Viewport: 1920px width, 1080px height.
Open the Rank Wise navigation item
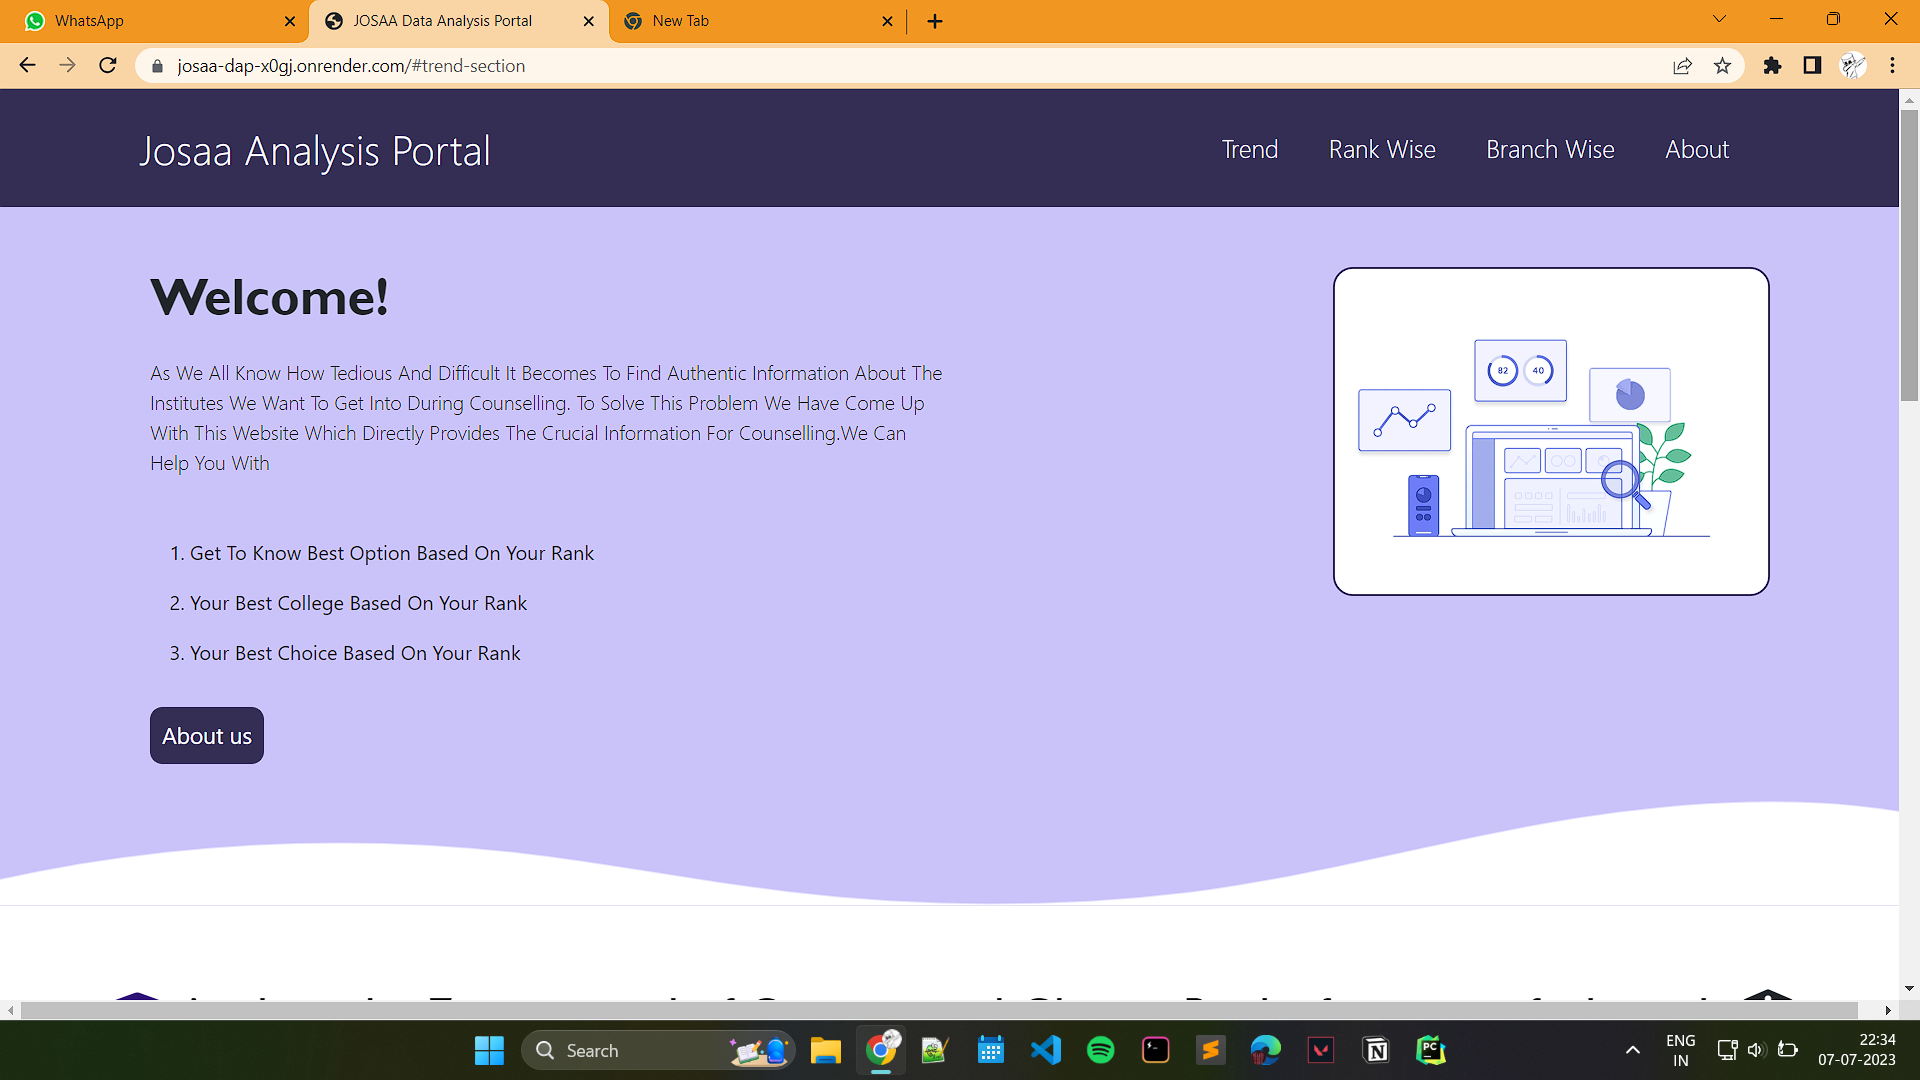[x=1381, y=150]
